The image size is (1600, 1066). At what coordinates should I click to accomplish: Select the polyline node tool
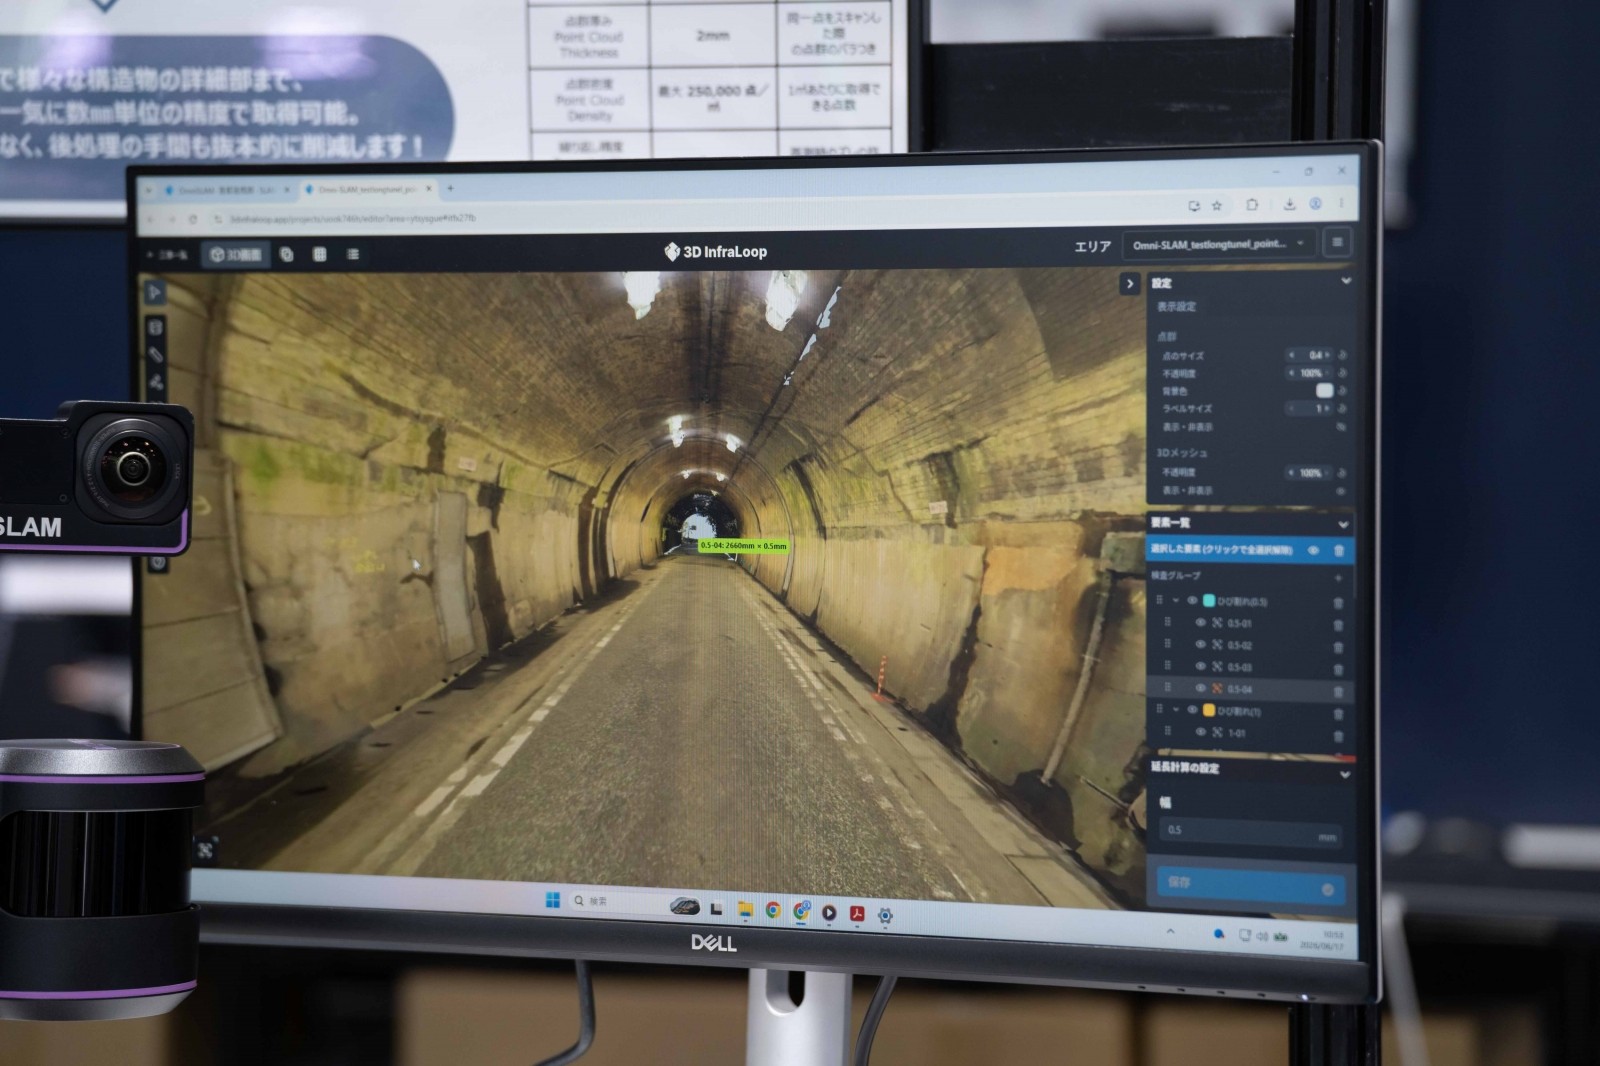pyautogui.click(x=156, y=383)
